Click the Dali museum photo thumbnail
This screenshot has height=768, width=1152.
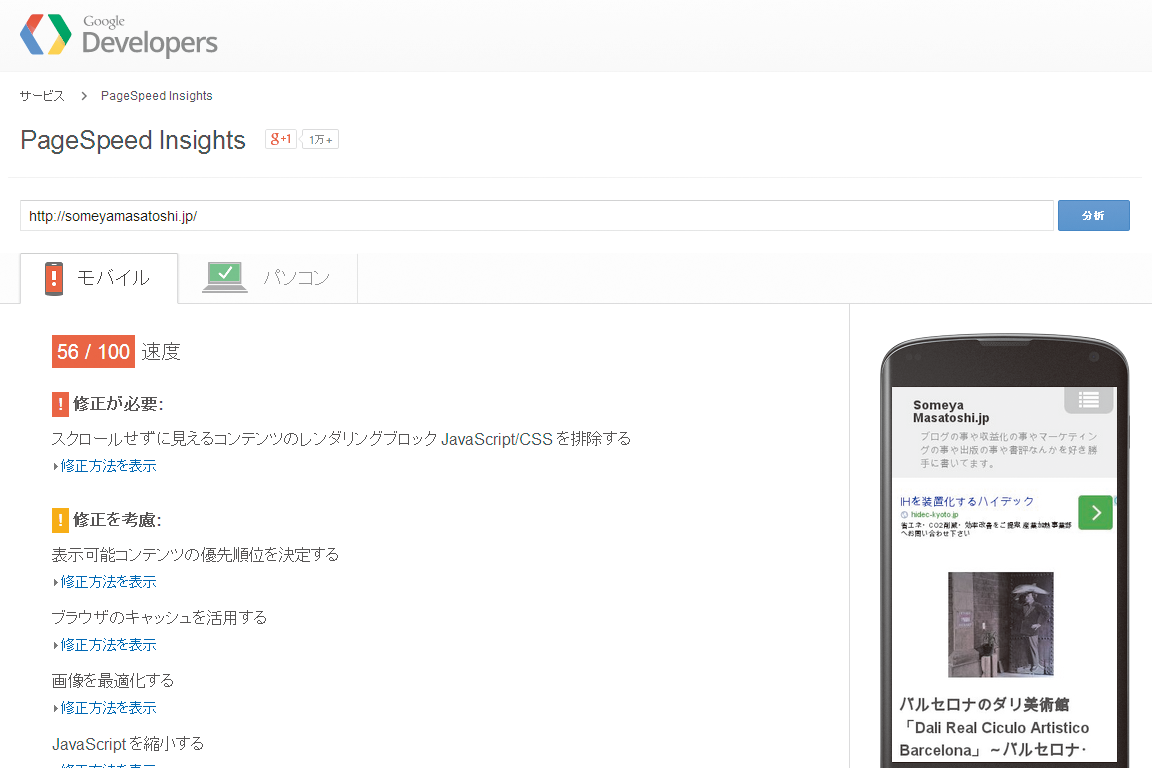tap(1001, 624)
